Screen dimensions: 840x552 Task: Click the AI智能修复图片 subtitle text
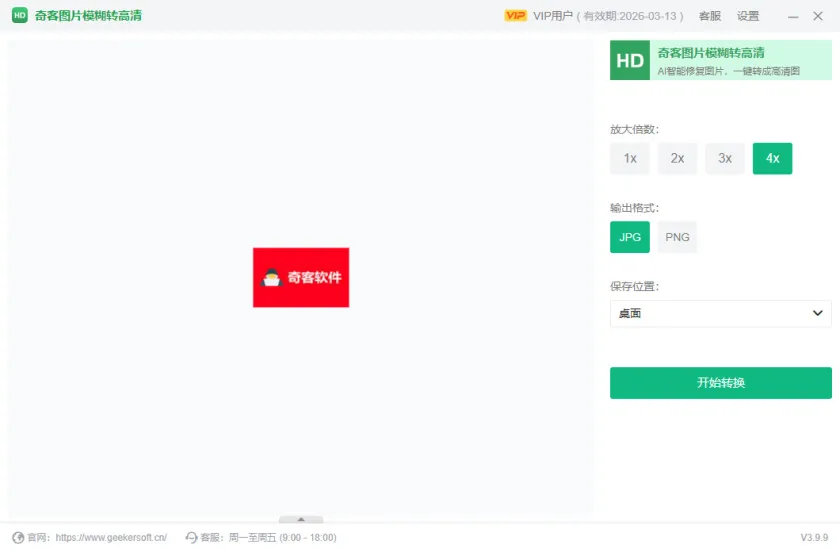(x=729, y=71)
